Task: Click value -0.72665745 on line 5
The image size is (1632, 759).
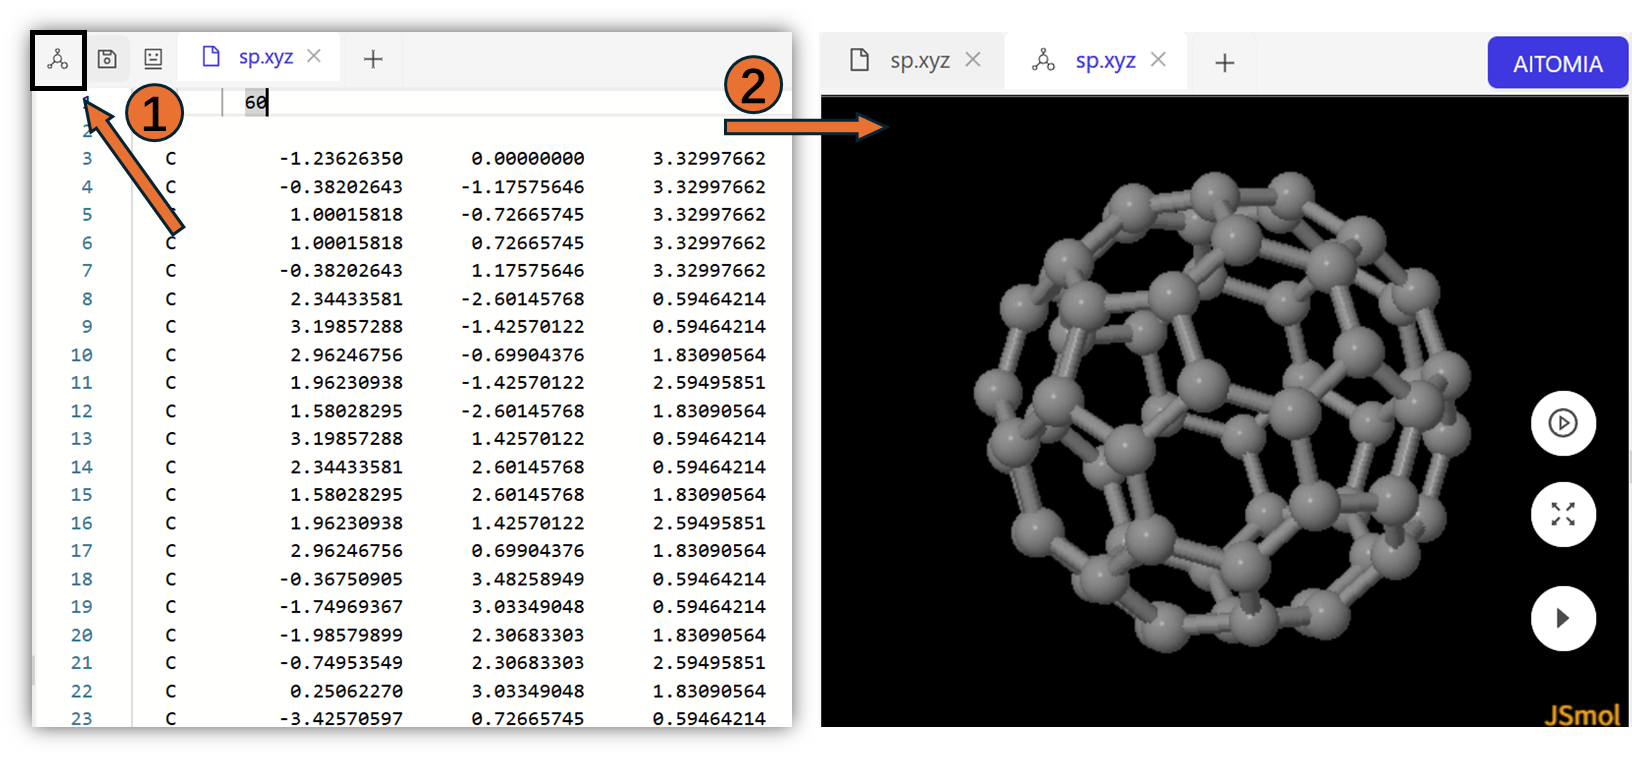Action: (522, 214)
